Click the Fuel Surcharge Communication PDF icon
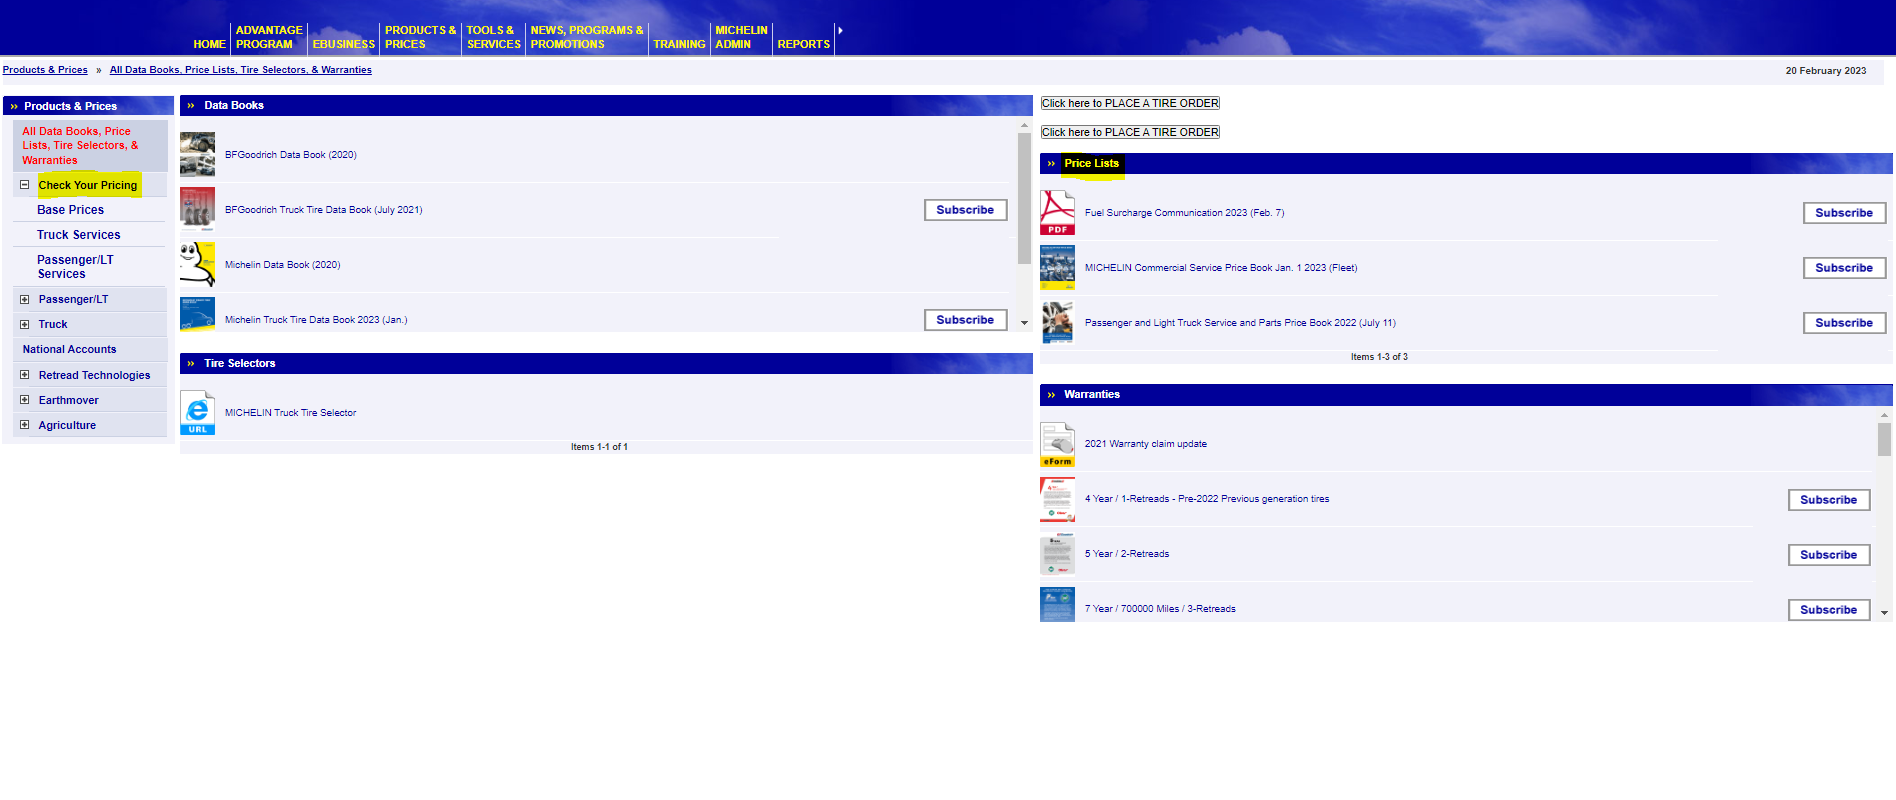 click(x=1057, y=212)
